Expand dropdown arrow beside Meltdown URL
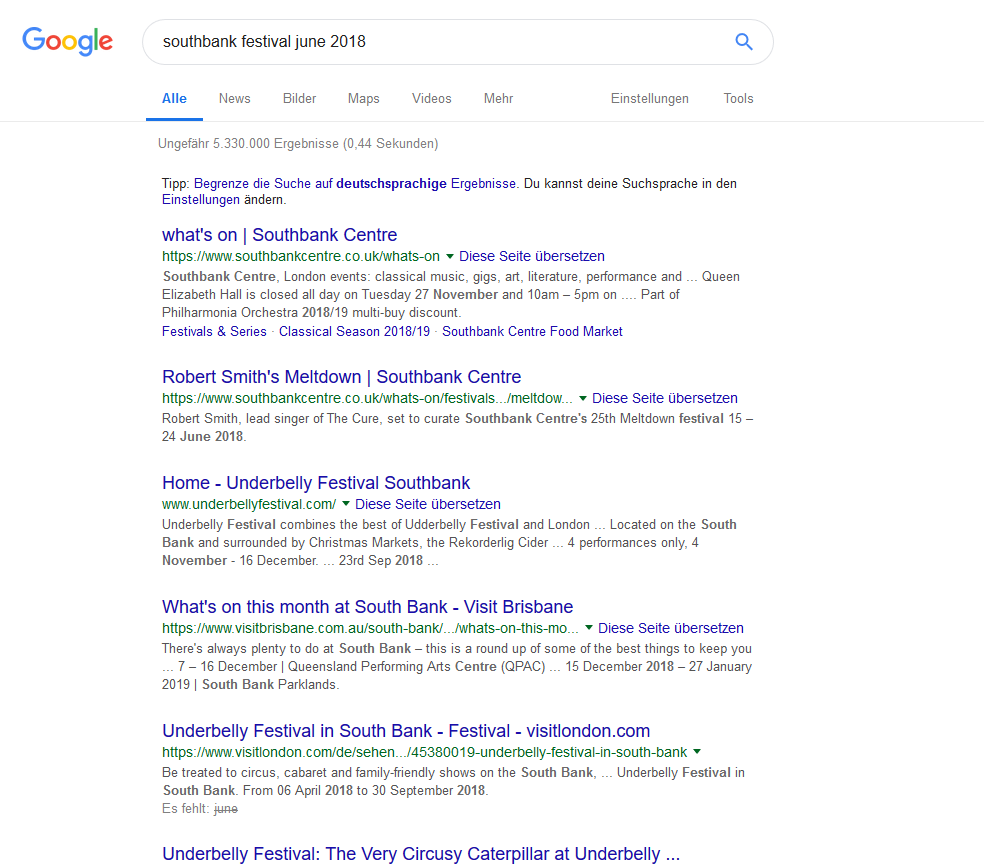 [583, 398]
